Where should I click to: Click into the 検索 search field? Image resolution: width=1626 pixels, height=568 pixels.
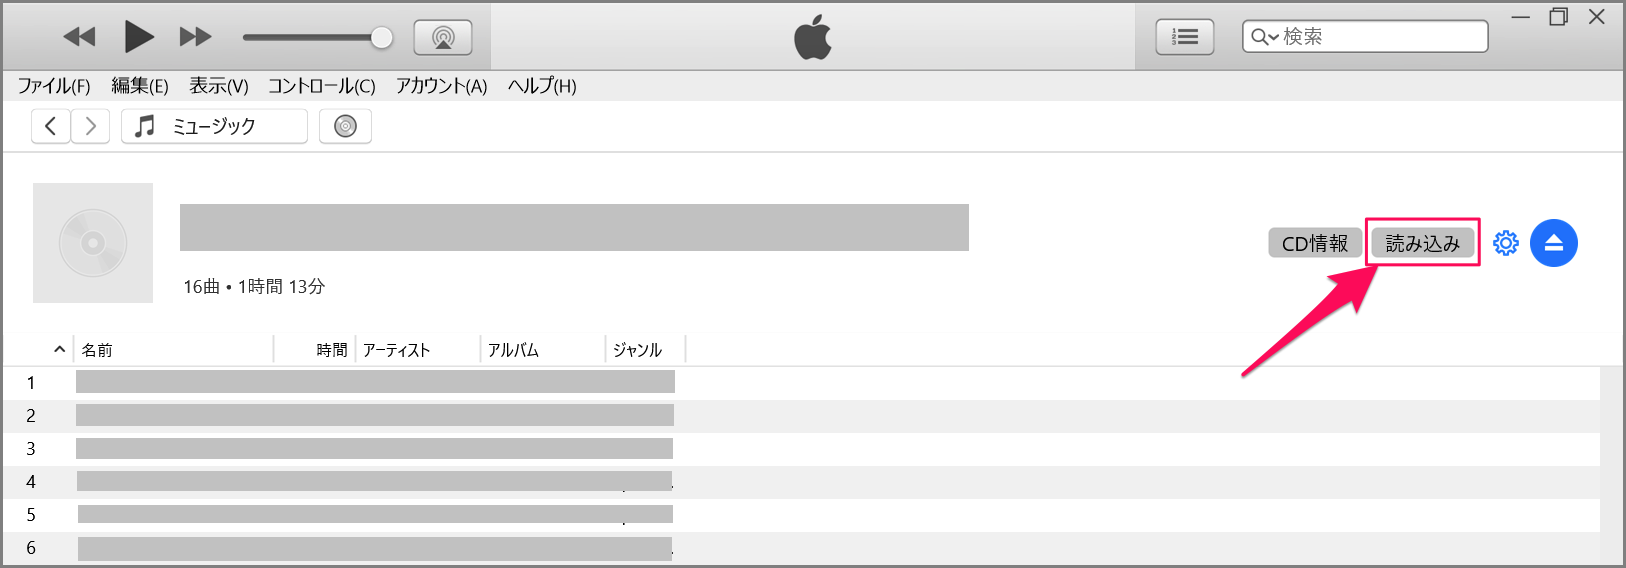click(1380, 37)
